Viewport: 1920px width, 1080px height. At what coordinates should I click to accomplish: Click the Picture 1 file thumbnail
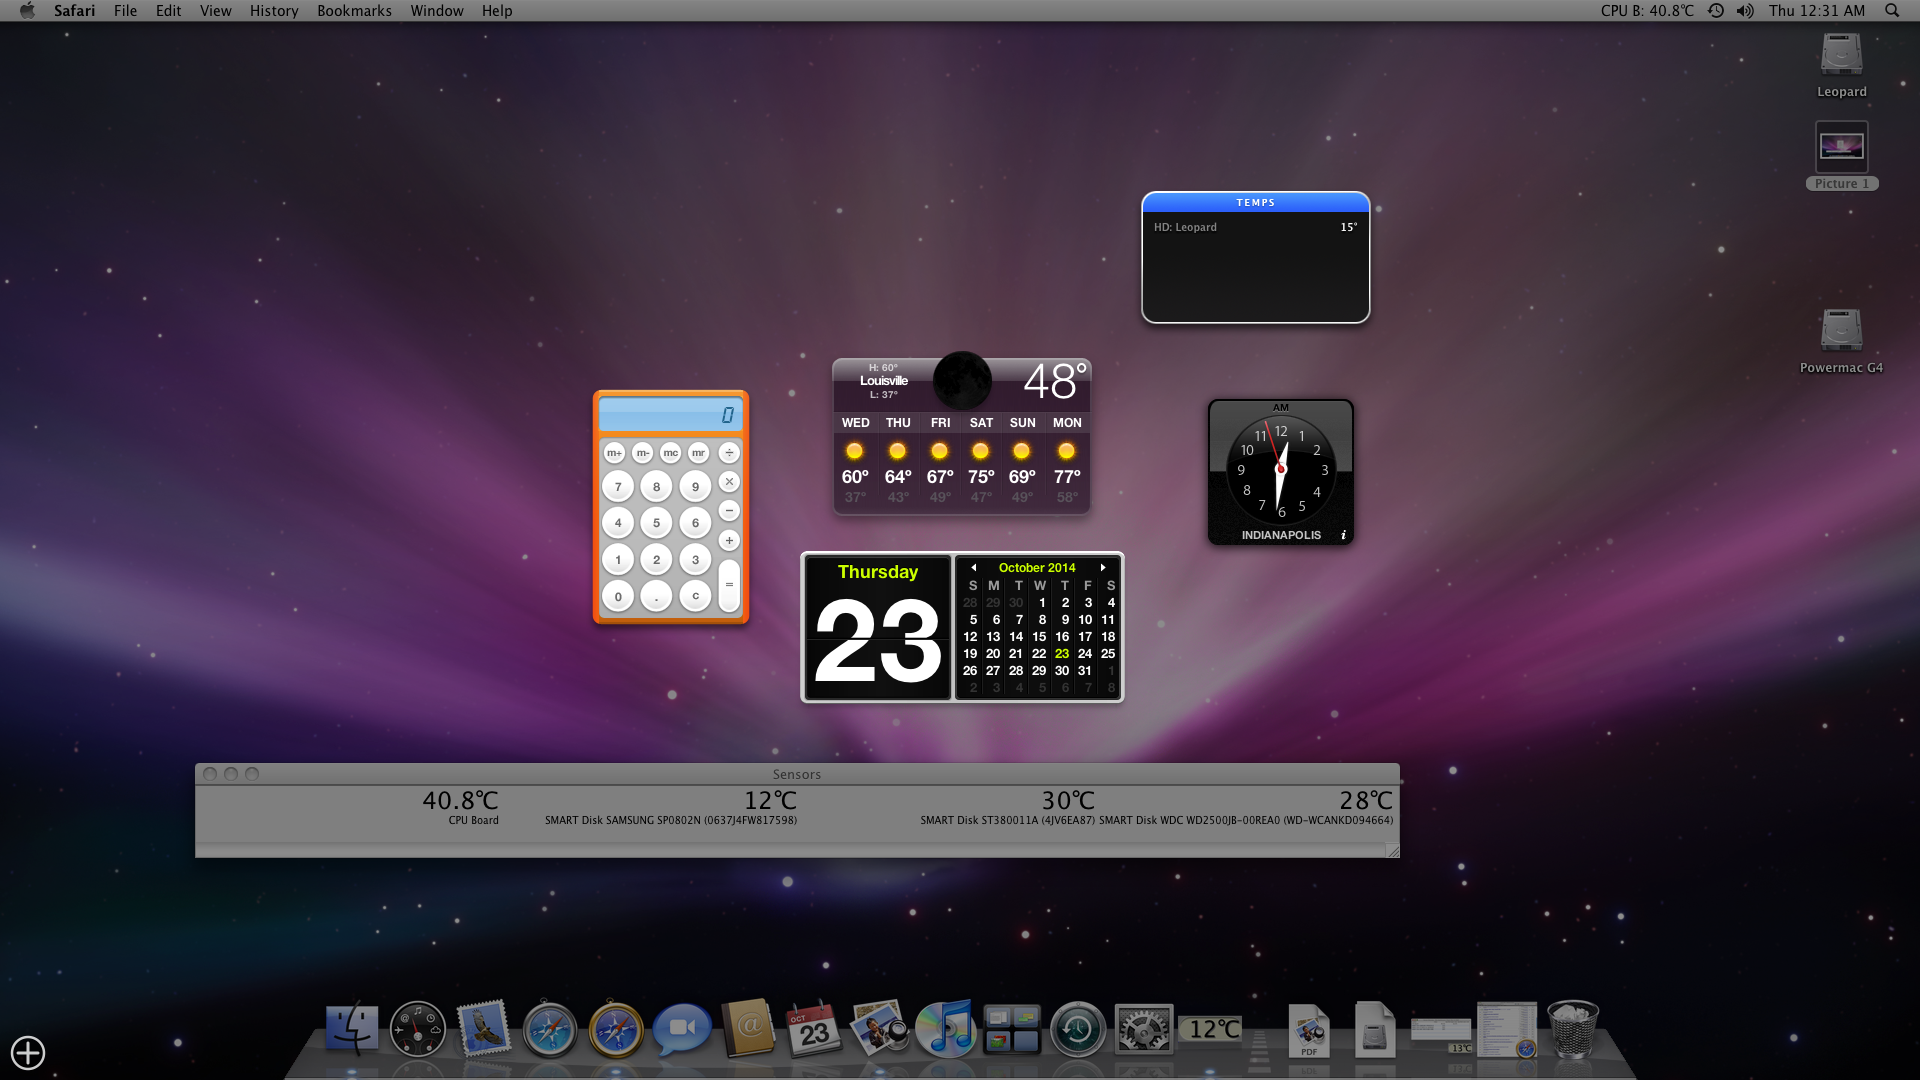(1841, 148)
